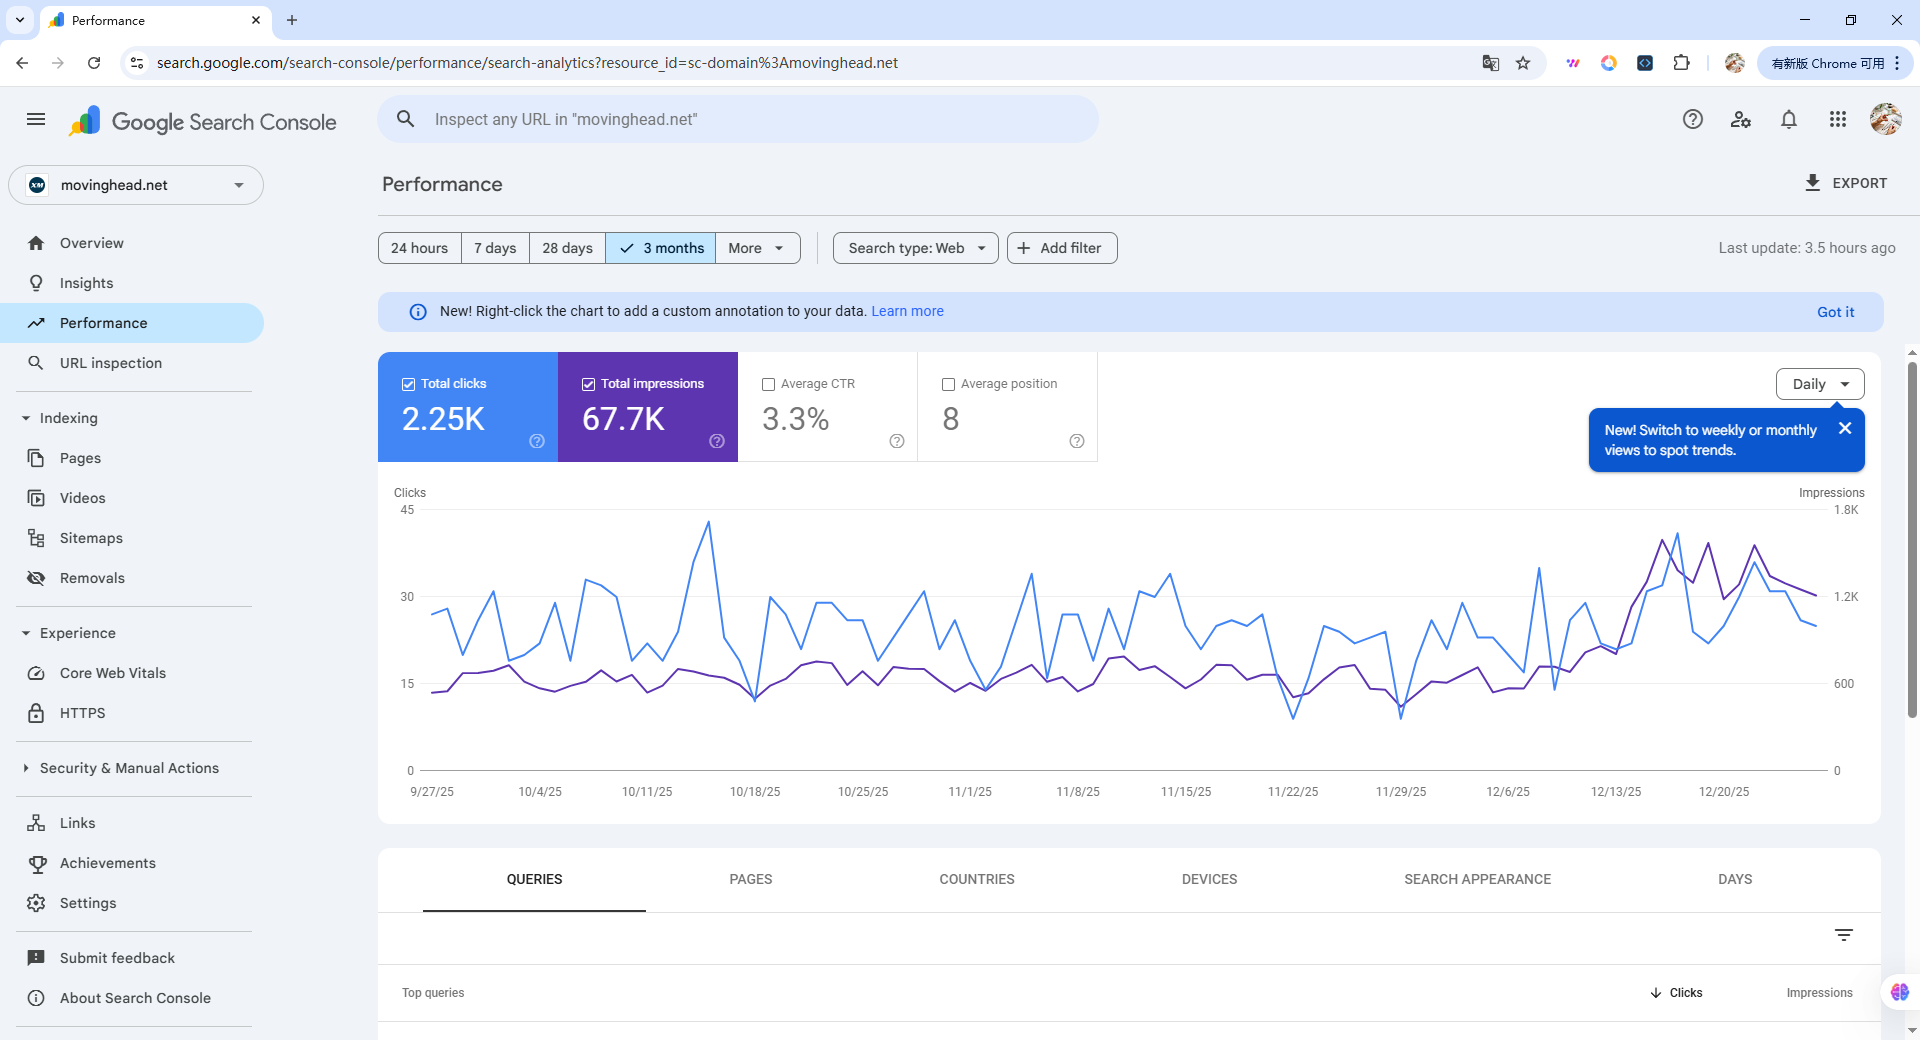Open the table filter rows icon
The width and height of the screenshot is (1920, 1040).
(x=1844, y=935)
